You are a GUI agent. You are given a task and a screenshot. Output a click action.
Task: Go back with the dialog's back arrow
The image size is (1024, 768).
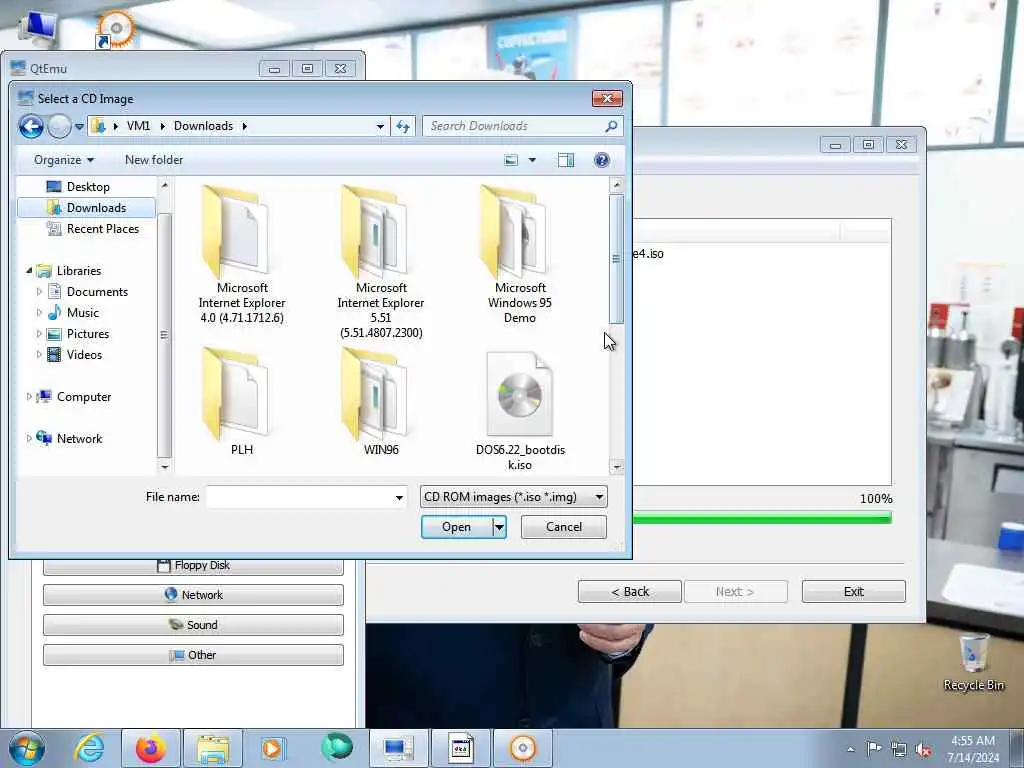pyautogui.click(x=31, y=126)
